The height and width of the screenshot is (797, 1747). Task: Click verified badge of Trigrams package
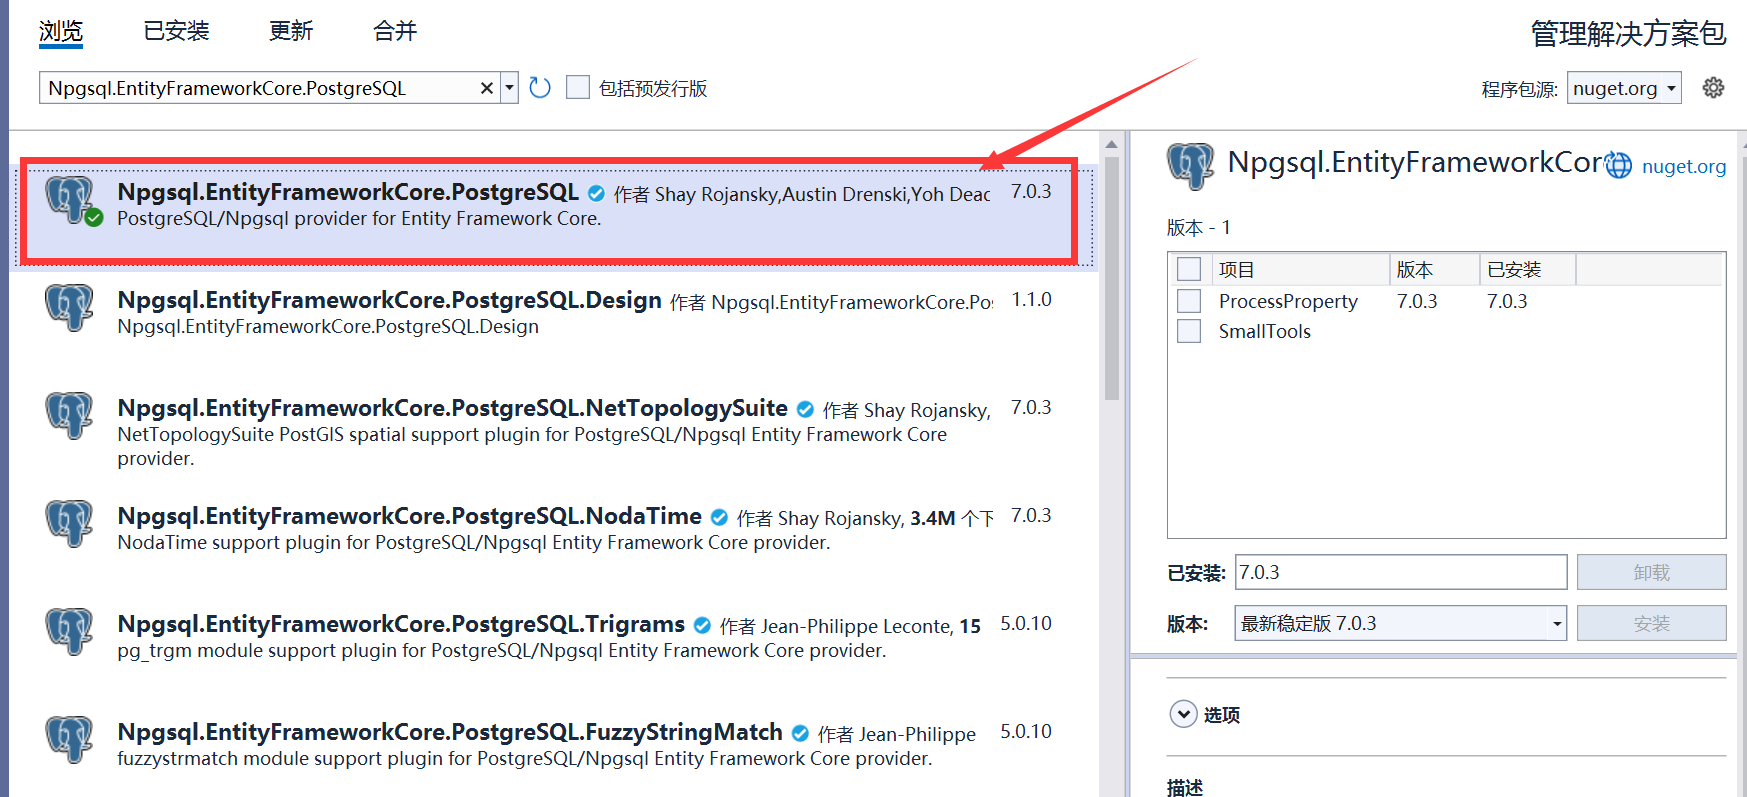[x=702, y=625]
